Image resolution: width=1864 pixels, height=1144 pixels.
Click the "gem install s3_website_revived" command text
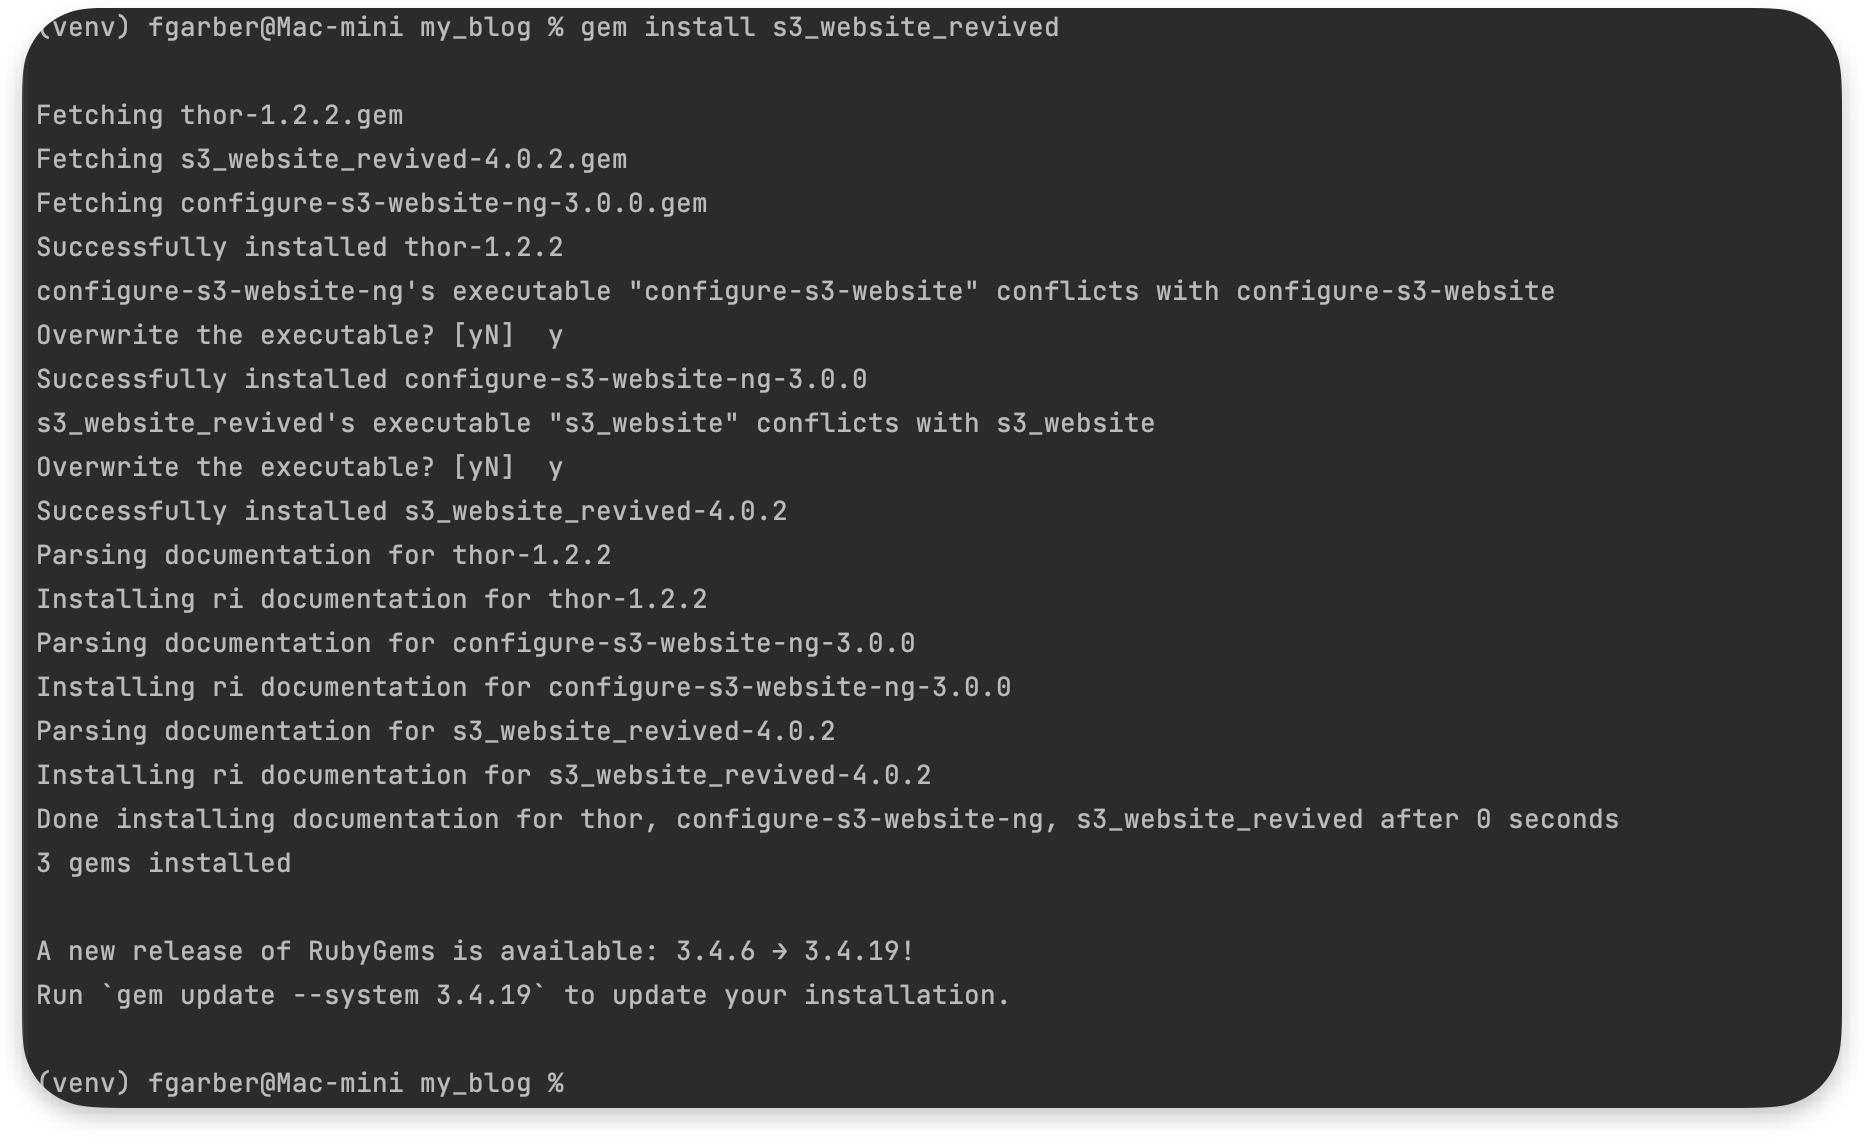(x=819, y=28)
